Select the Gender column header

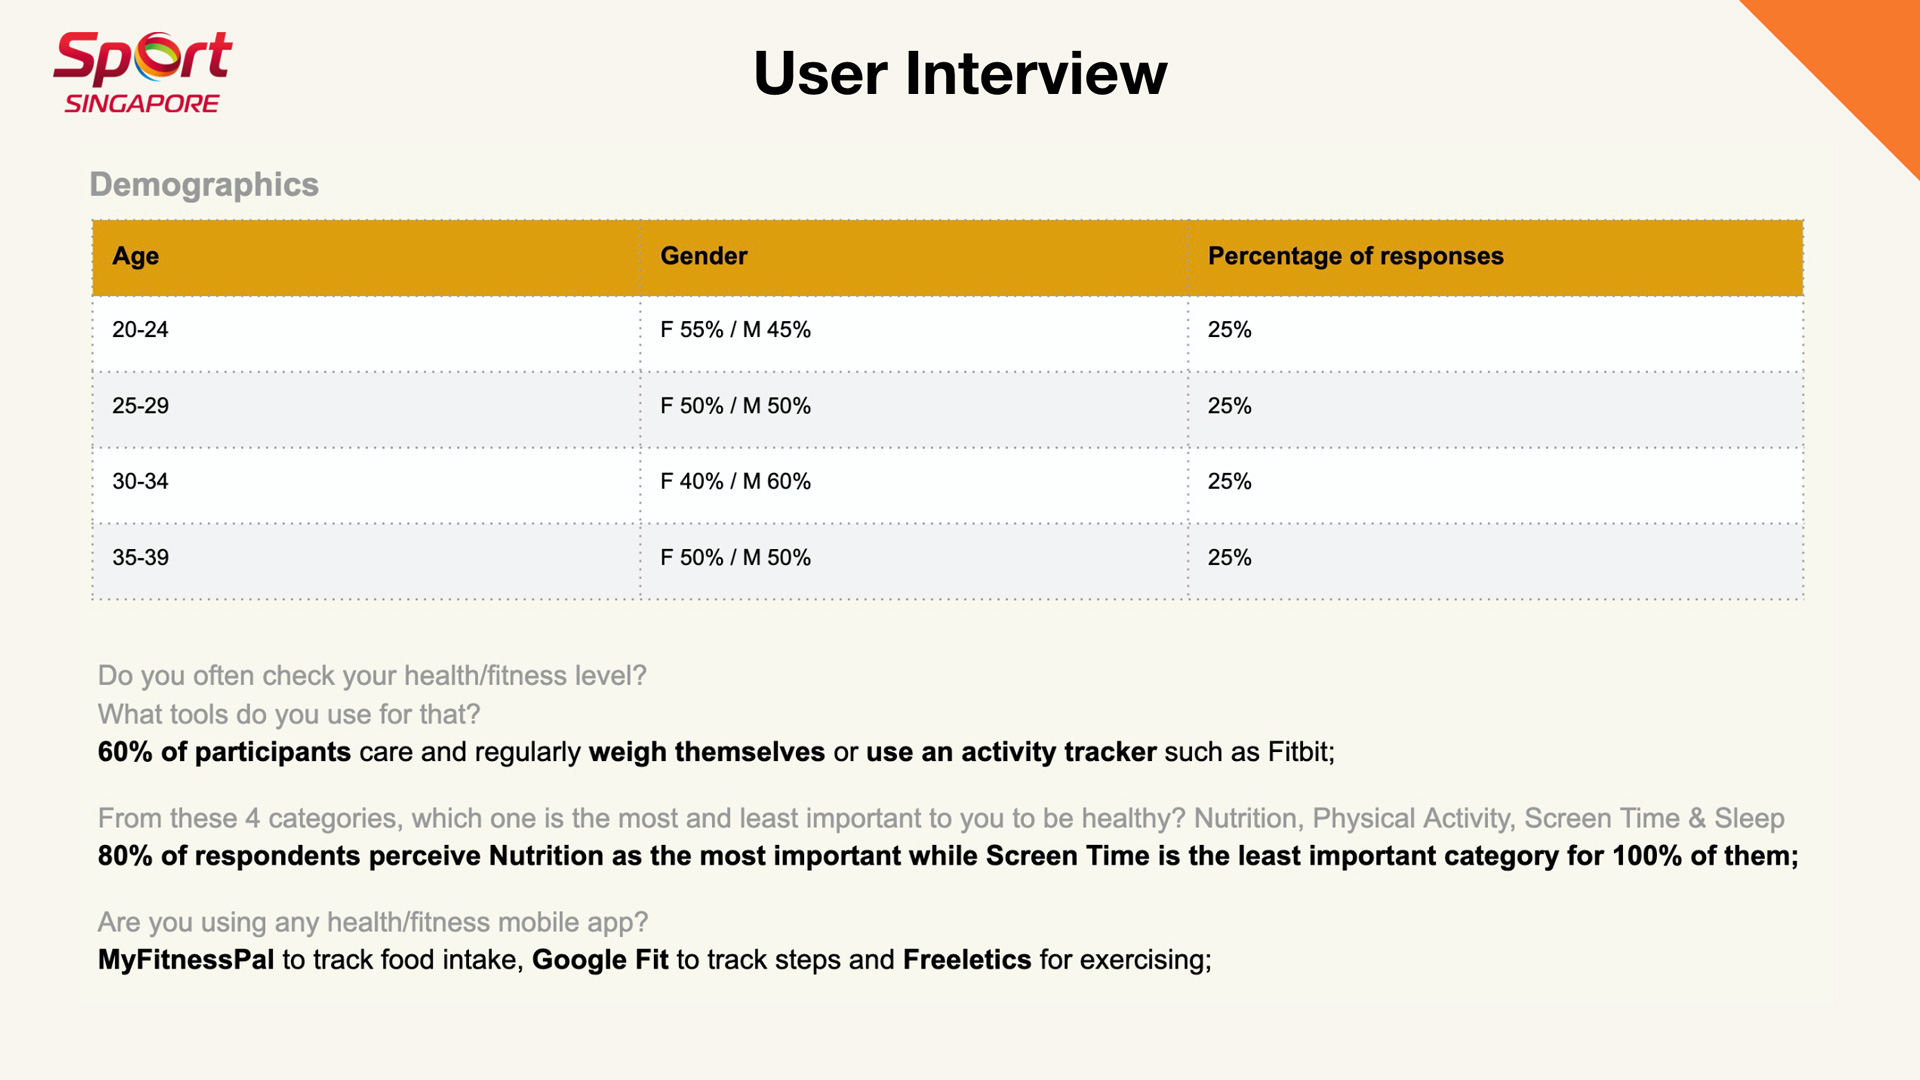704,256
